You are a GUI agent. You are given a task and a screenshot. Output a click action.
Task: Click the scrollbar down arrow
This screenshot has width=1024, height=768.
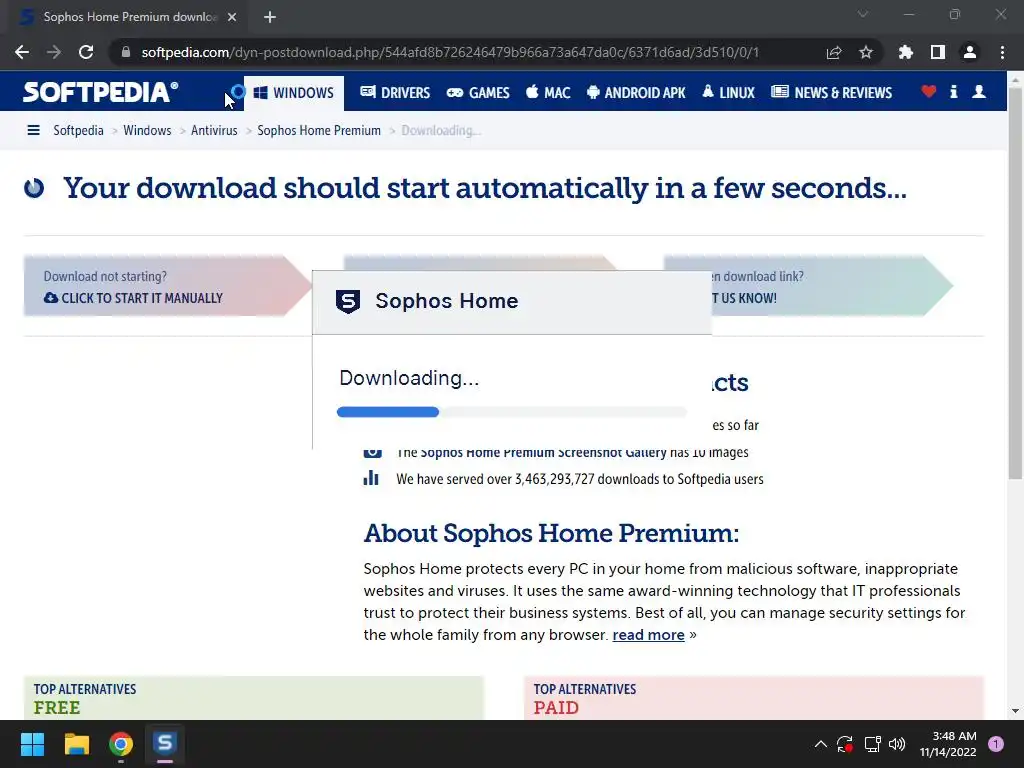1015,711
